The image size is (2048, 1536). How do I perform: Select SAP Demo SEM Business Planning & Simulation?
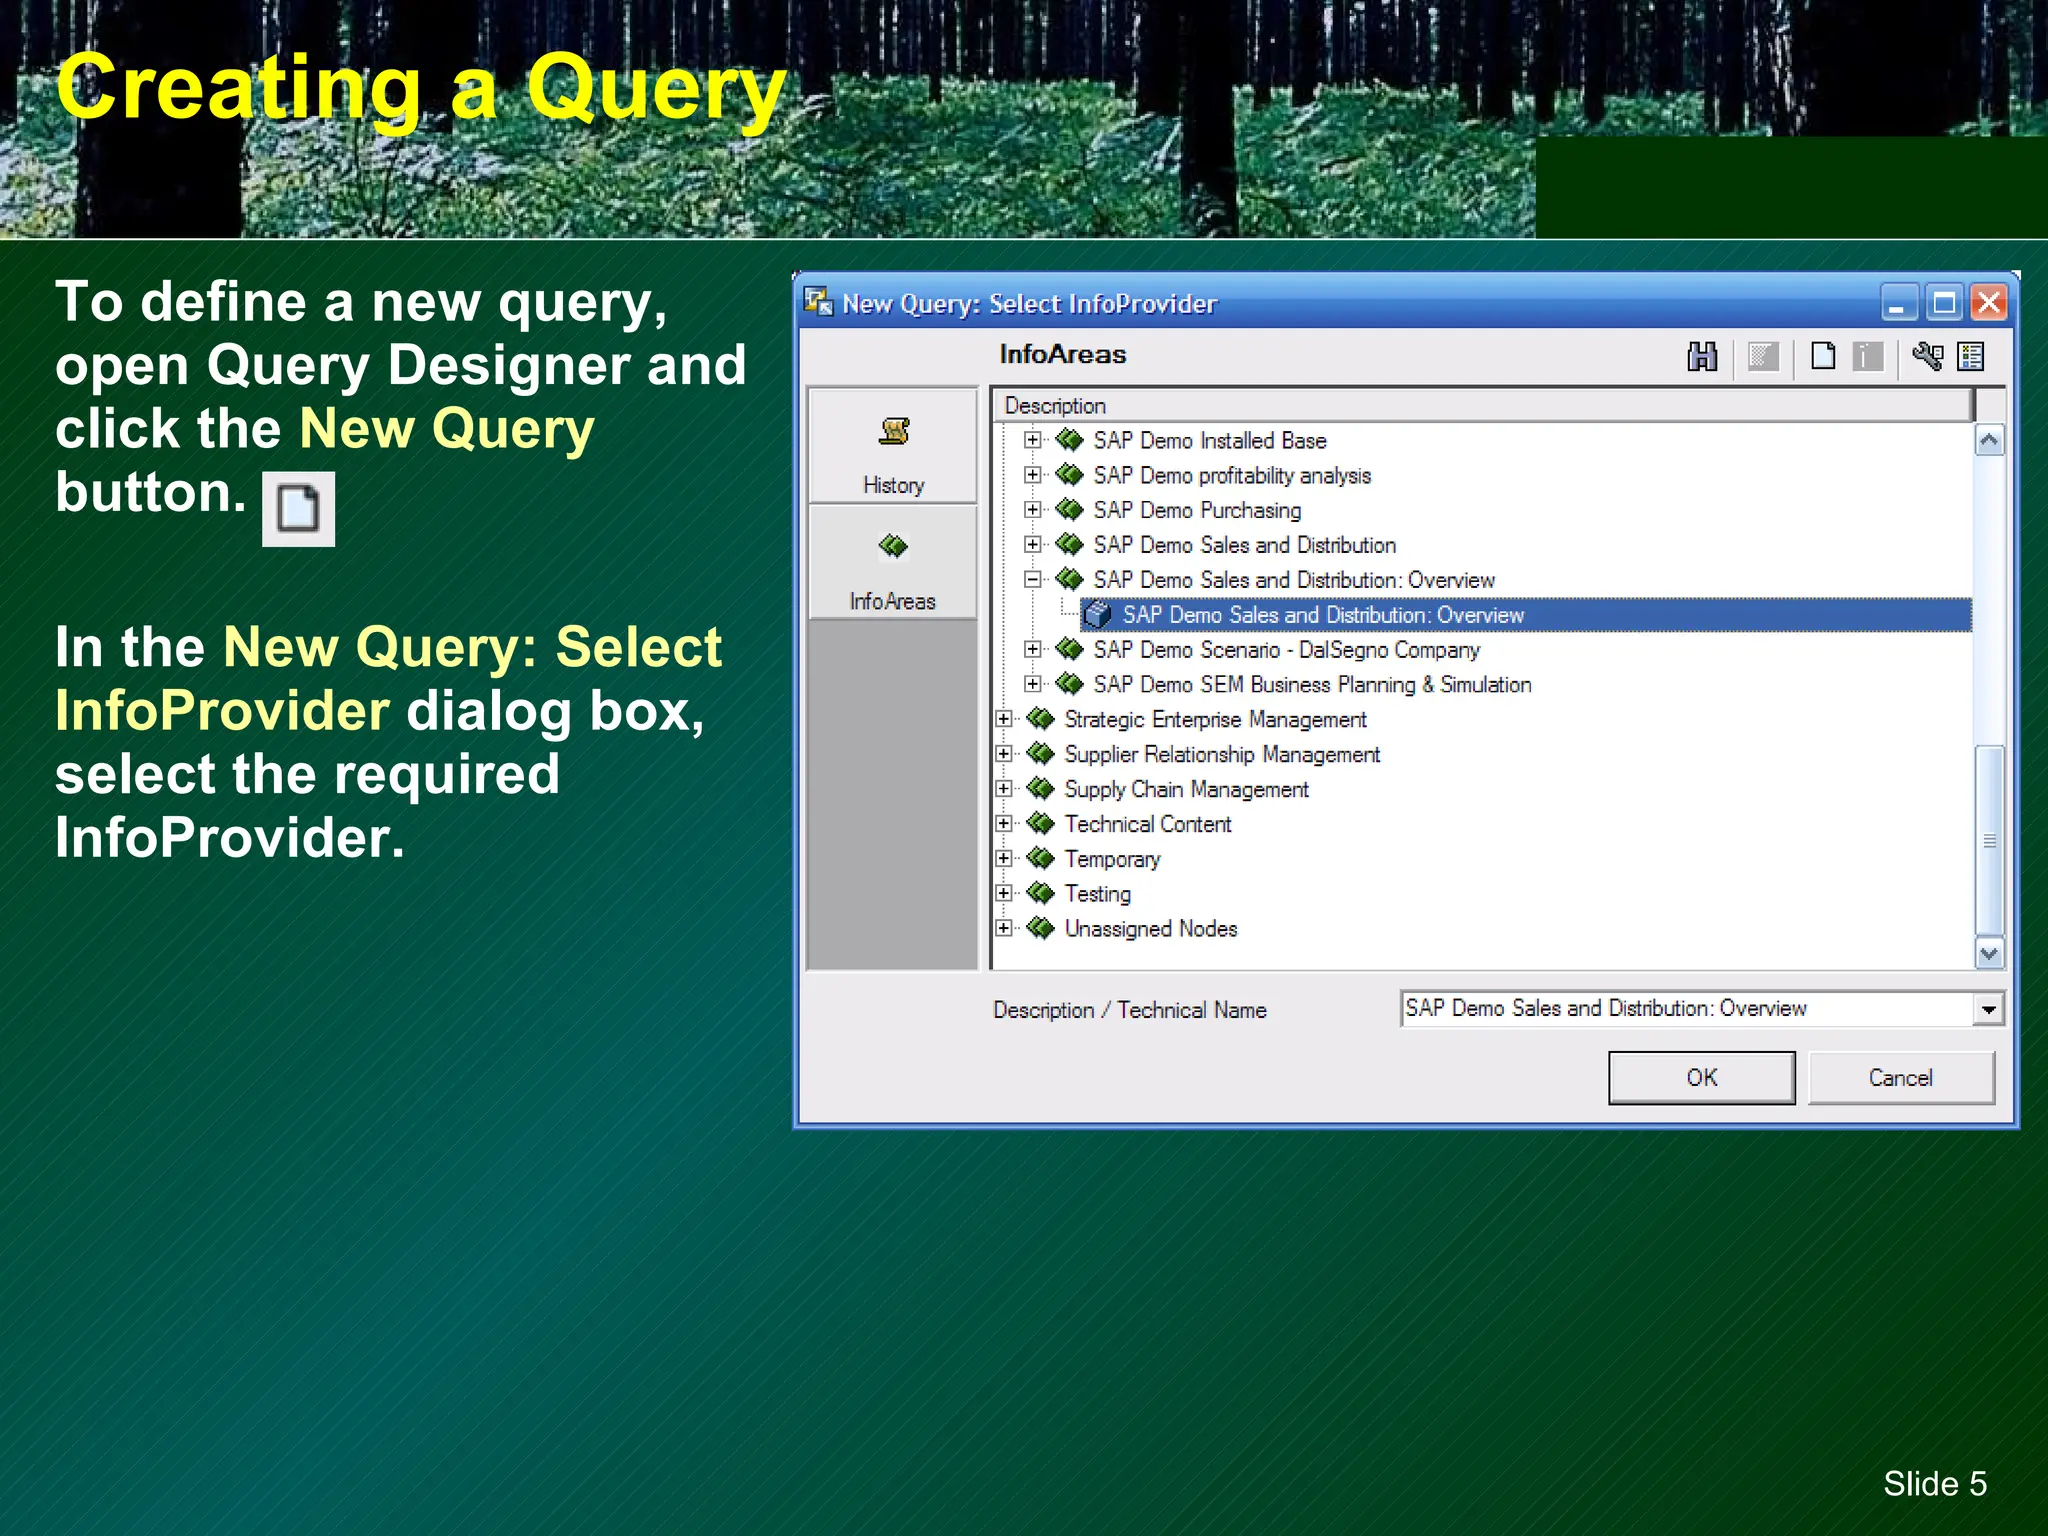pyautogui.click(x=1313, y=684)
